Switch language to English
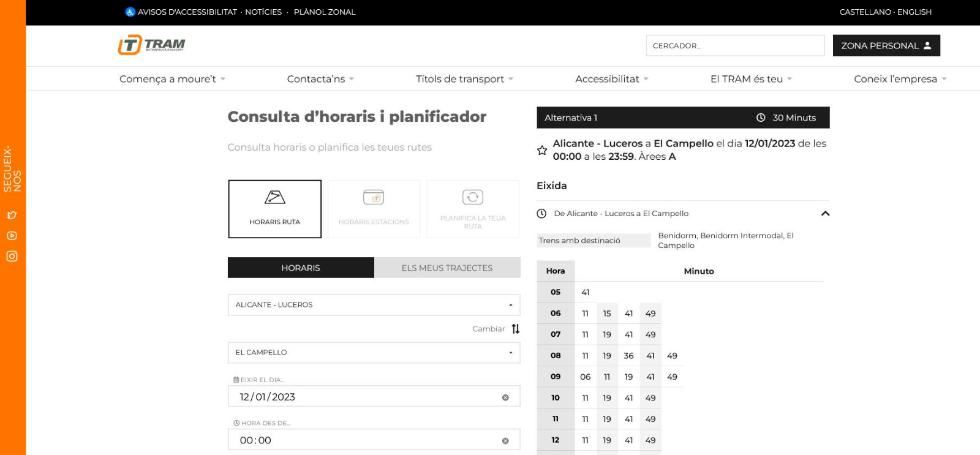The height and width of the screenshot is (455, 980). click(914, 12)
